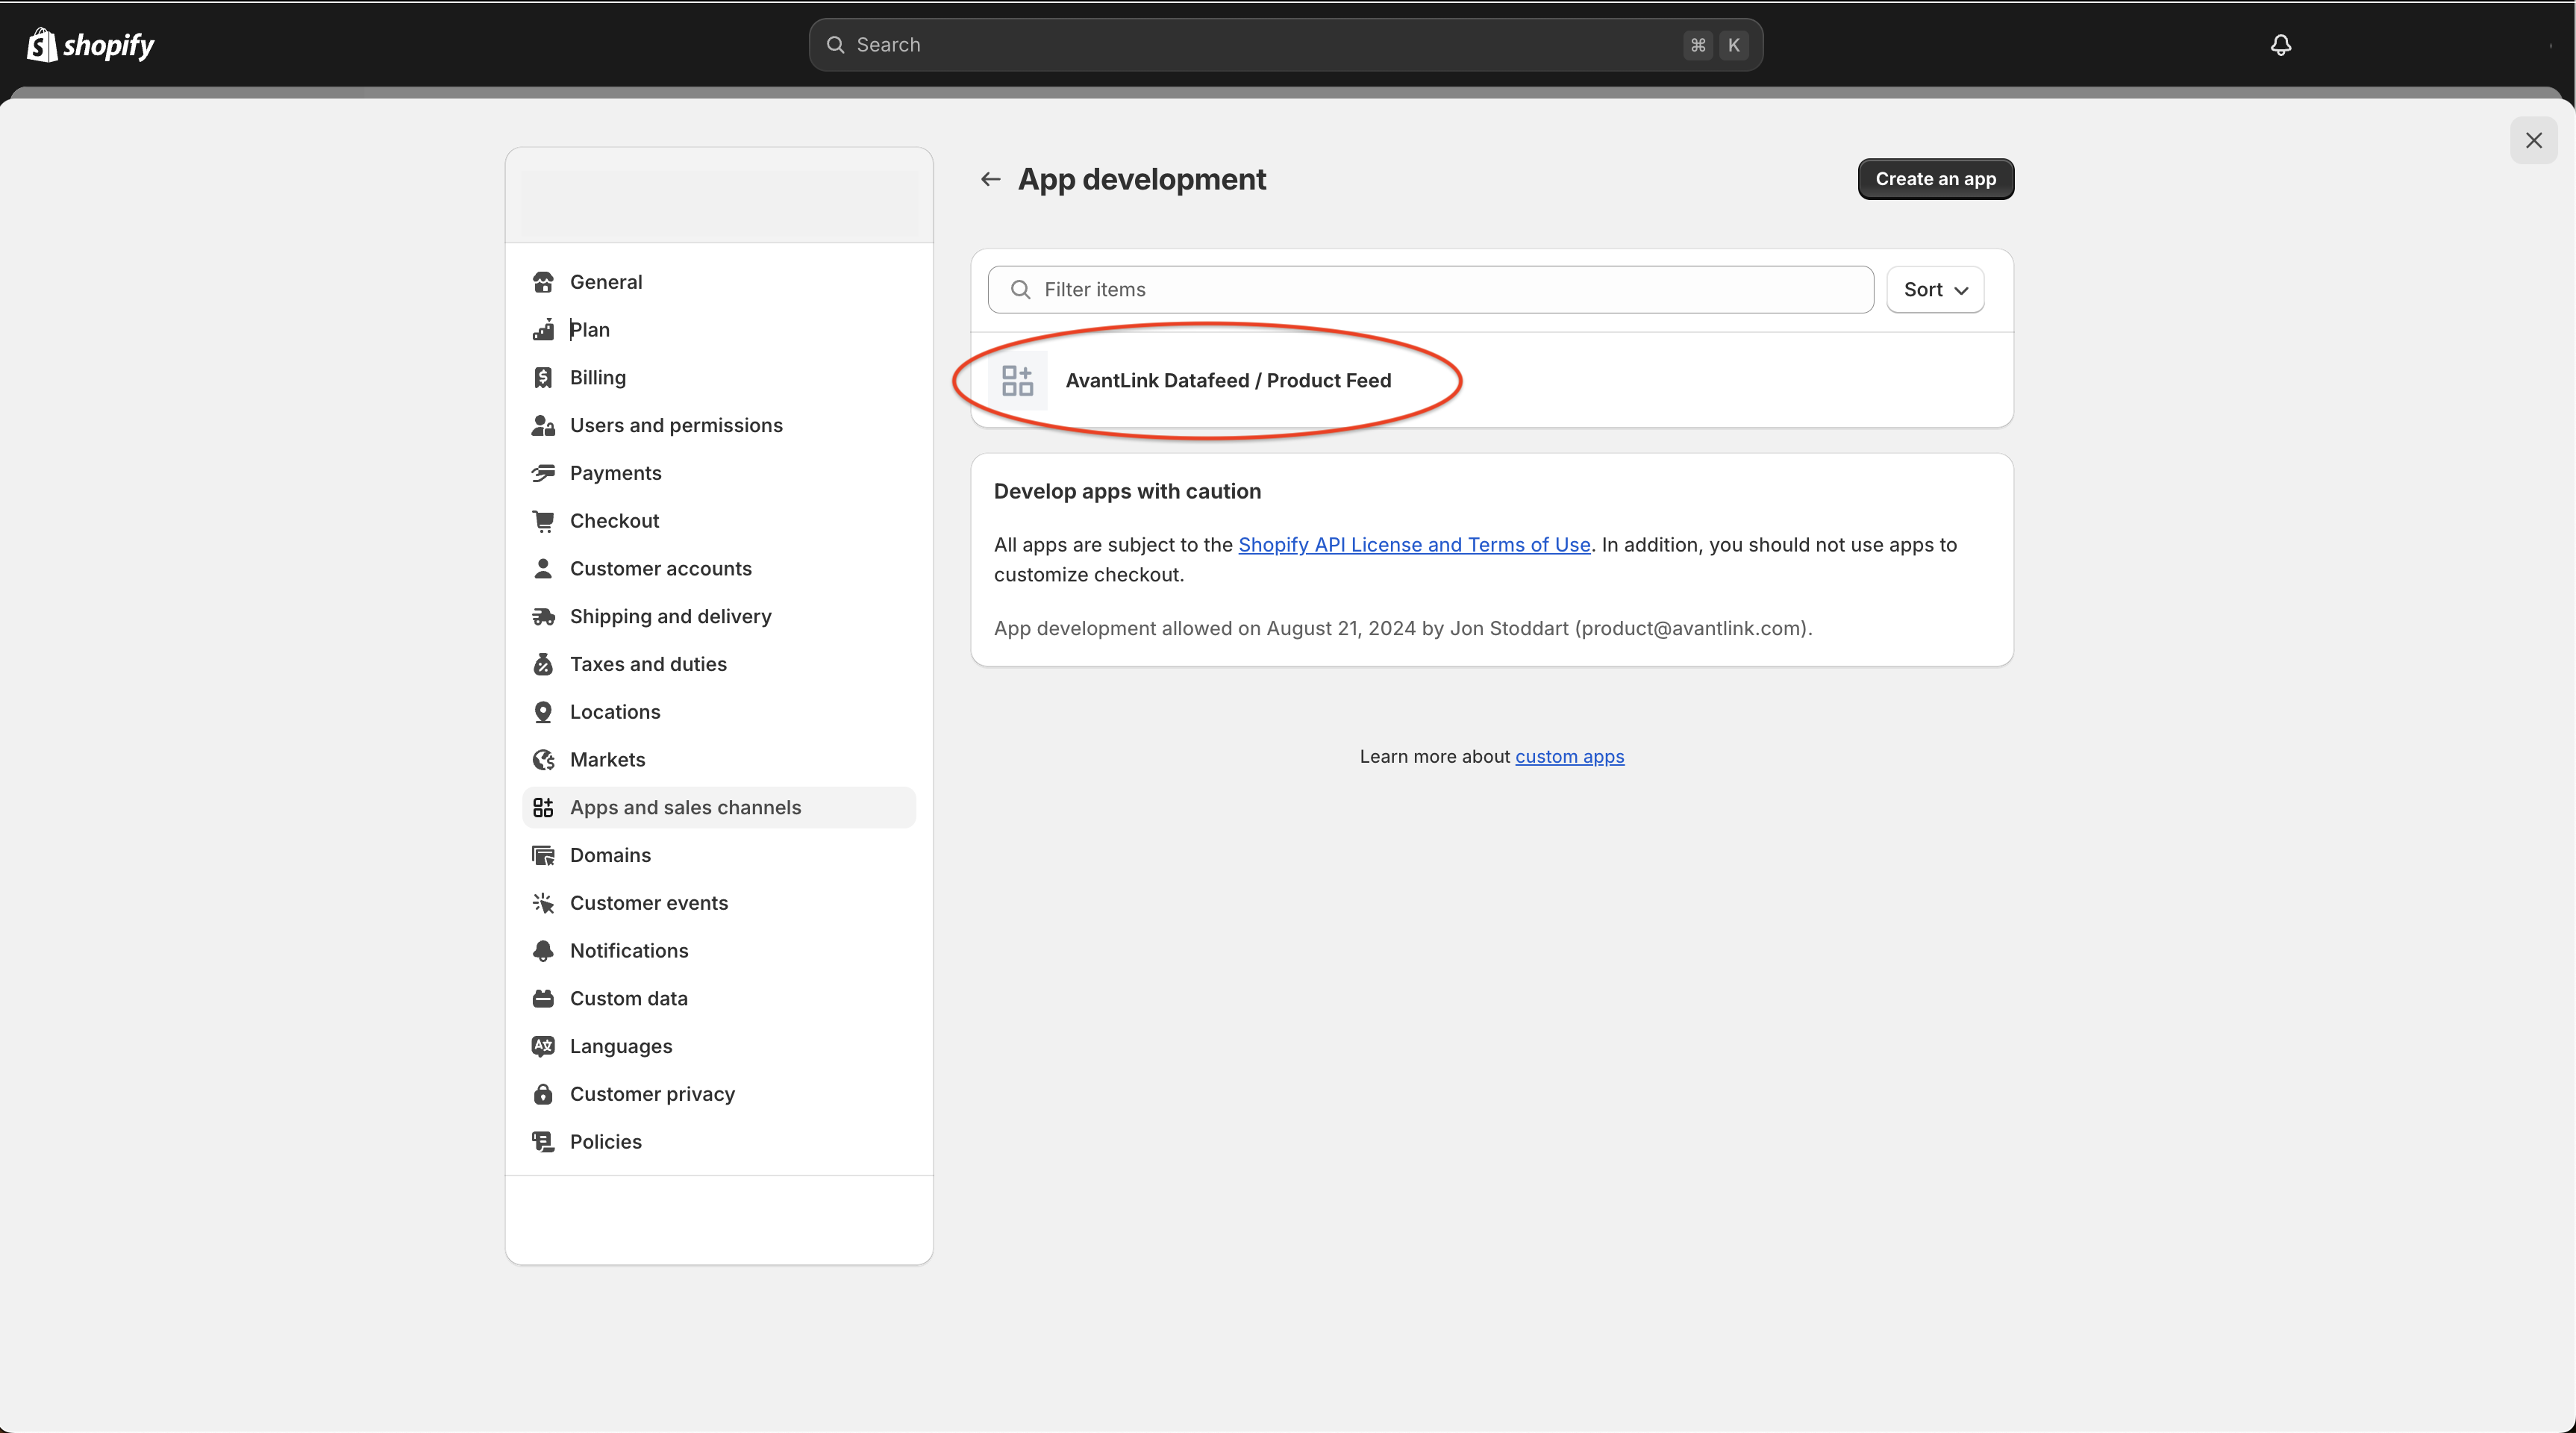
Task: Click the Plan icon in settings sidebar
Action: coord(543,330)
